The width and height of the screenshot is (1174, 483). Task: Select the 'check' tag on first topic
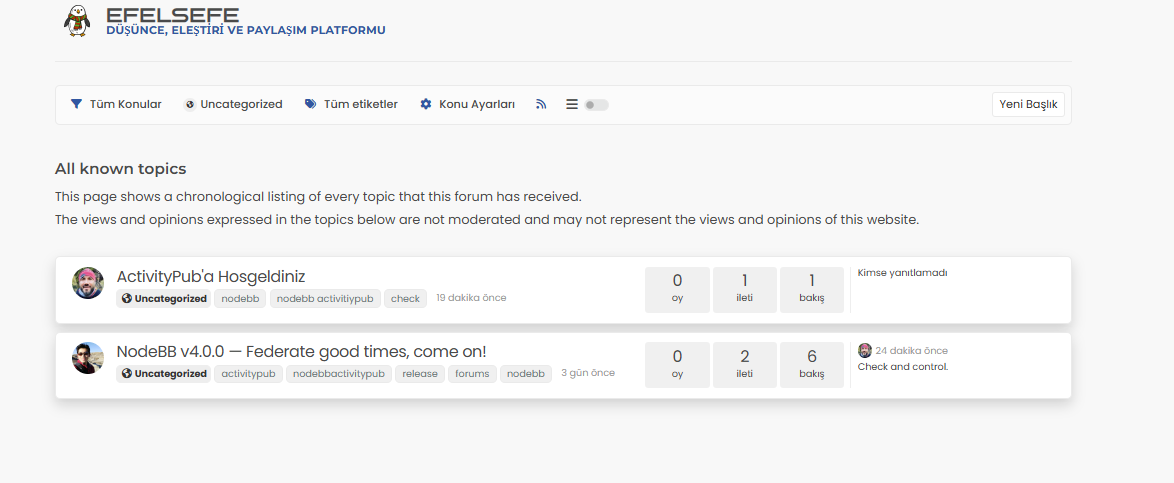405,298
